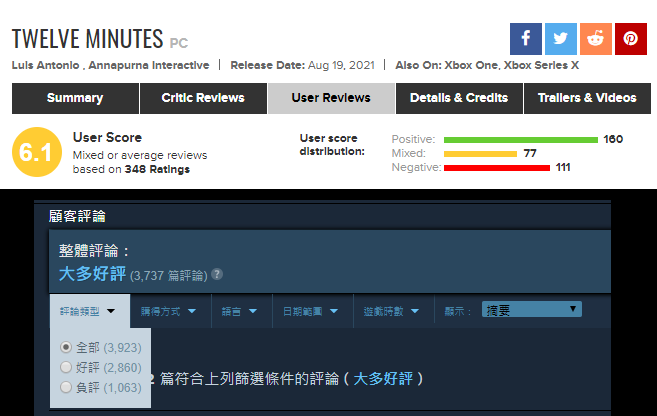Click the User Score heading
Screen dimensions: 657x416
[107, 137]
